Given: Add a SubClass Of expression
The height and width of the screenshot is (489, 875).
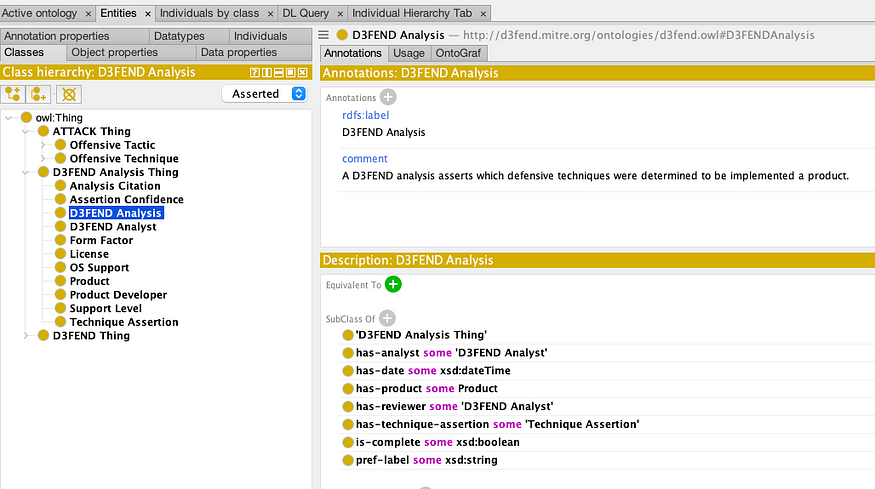Looking at the screenshot, I should (387, 318).
